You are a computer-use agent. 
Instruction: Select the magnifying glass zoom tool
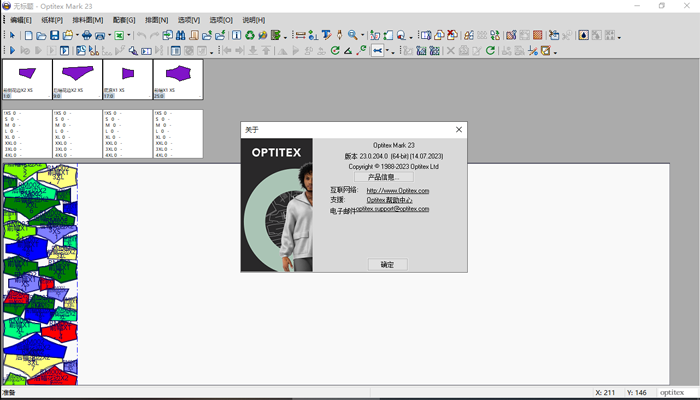pyautogui.click(x=353, y=35)
